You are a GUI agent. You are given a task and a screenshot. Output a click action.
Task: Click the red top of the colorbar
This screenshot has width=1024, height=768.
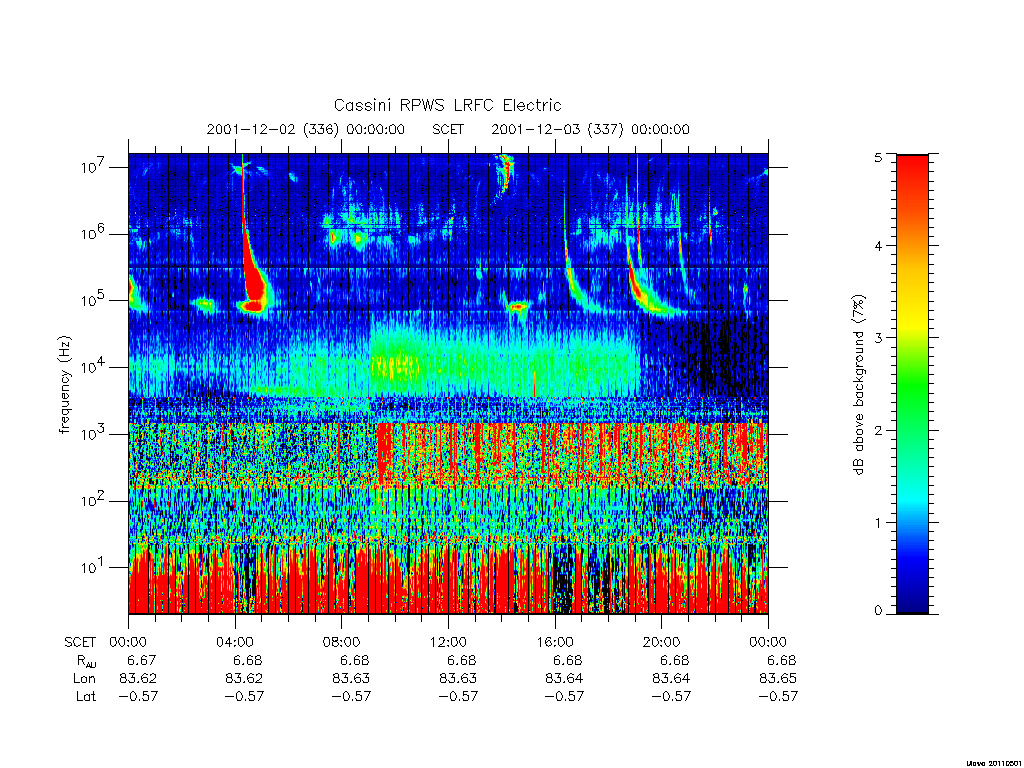click(912, 173)
